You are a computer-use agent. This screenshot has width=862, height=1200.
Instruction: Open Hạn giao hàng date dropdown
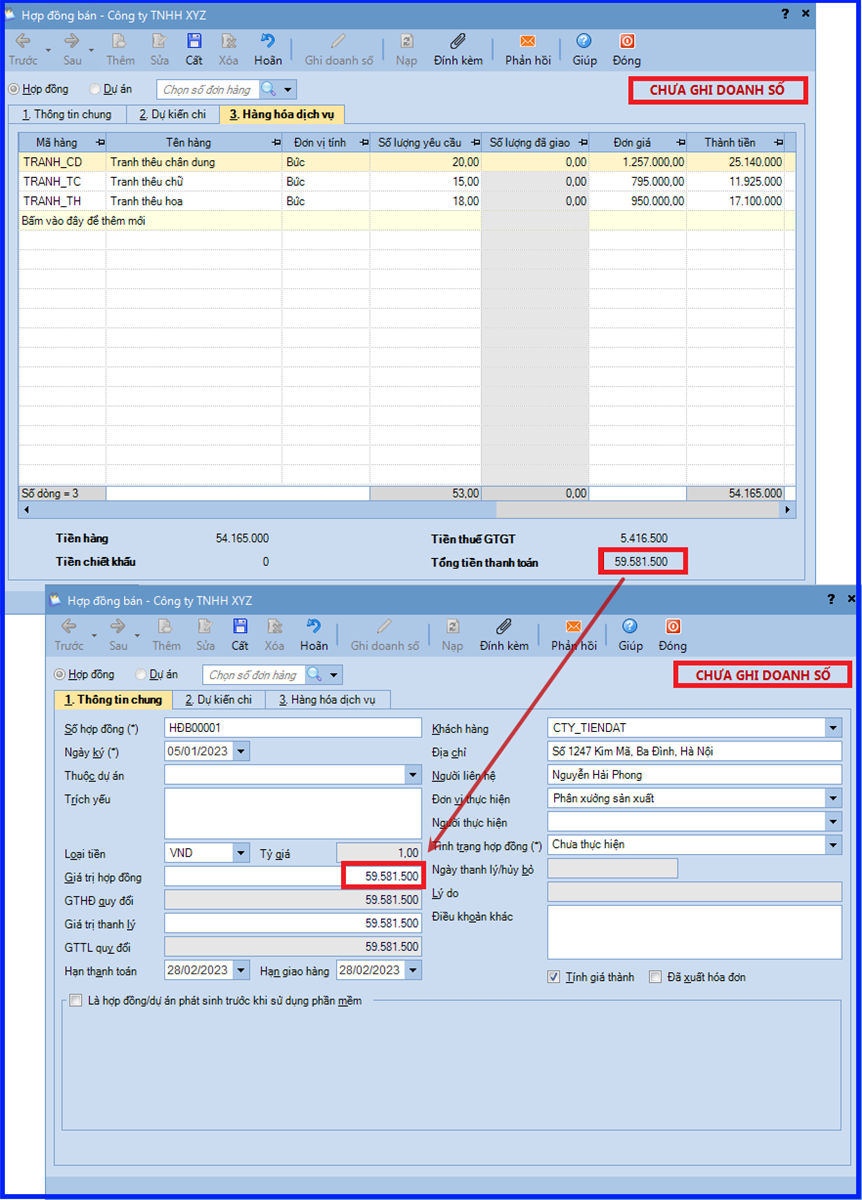pyautogui.click(x=414, y=970)
